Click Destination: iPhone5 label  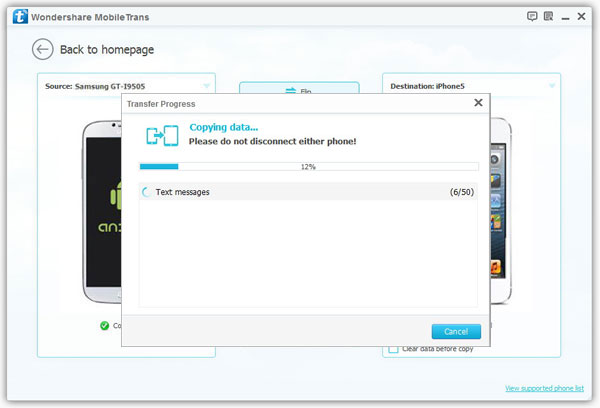click(x=427, y=86)
